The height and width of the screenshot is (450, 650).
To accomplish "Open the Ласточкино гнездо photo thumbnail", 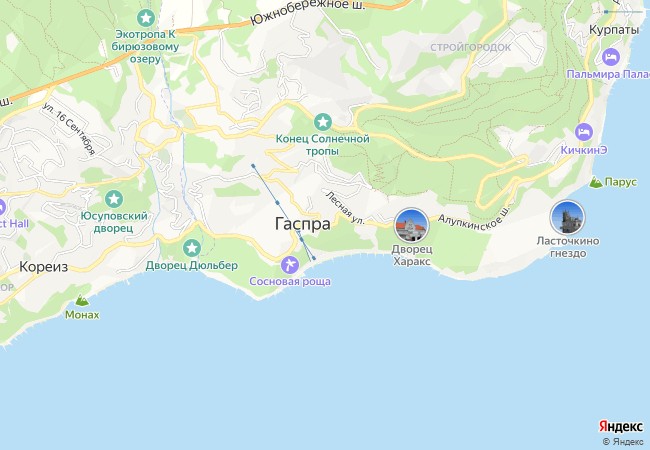I will (567, 217).
